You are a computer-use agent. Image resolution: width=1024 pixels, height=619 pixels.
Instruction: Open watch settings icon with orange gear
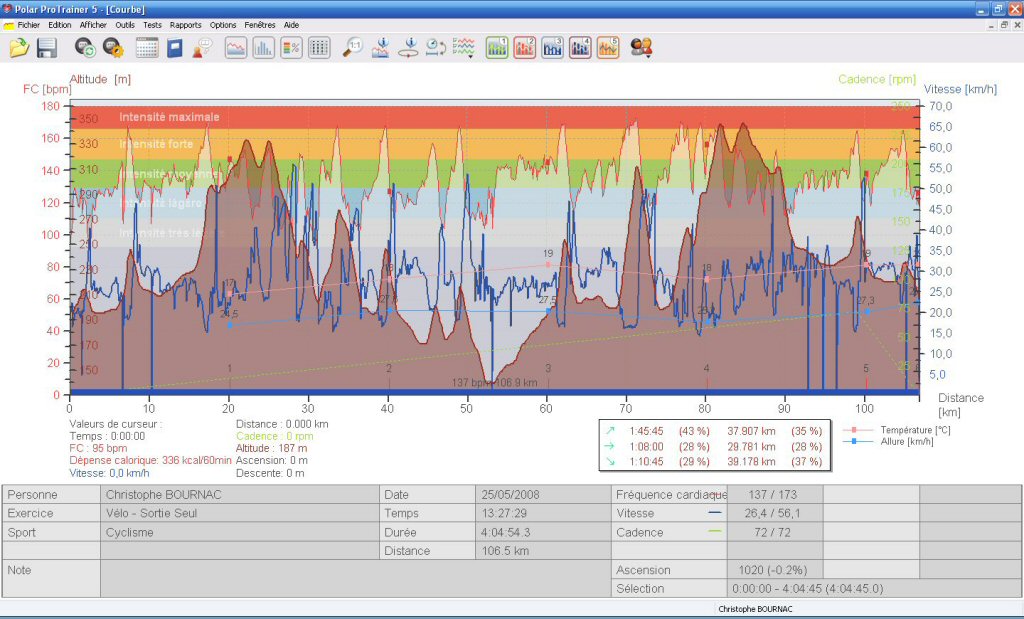[113, 48]
